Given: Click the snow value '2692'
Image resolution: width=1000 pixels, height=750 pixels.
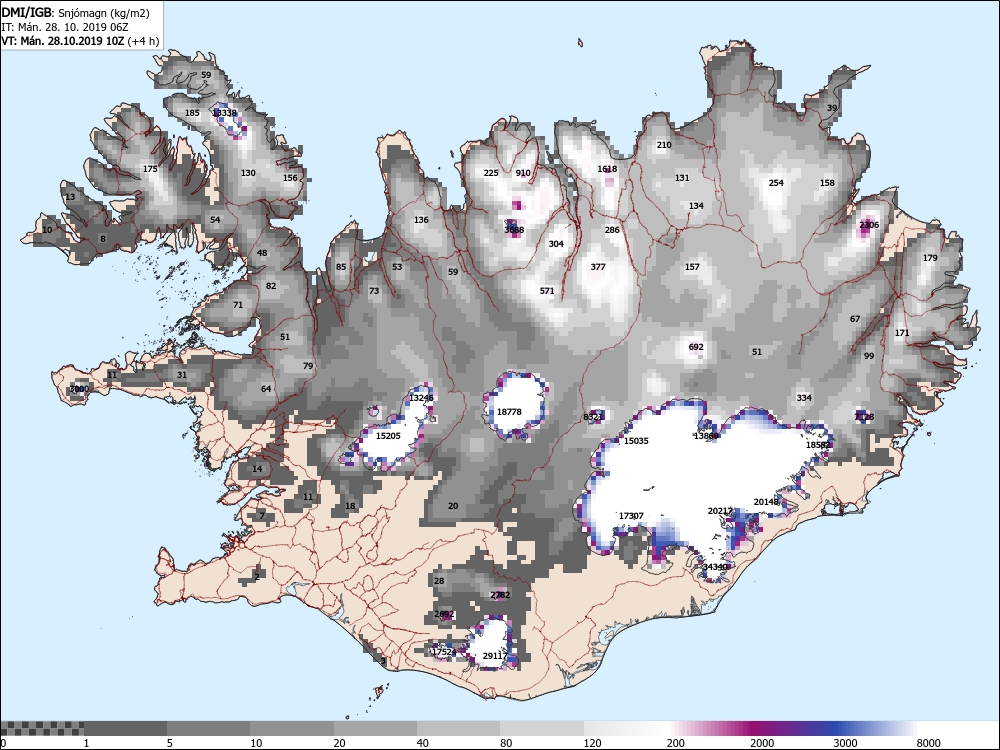Looking at the screenshot, I should [444, 614].
